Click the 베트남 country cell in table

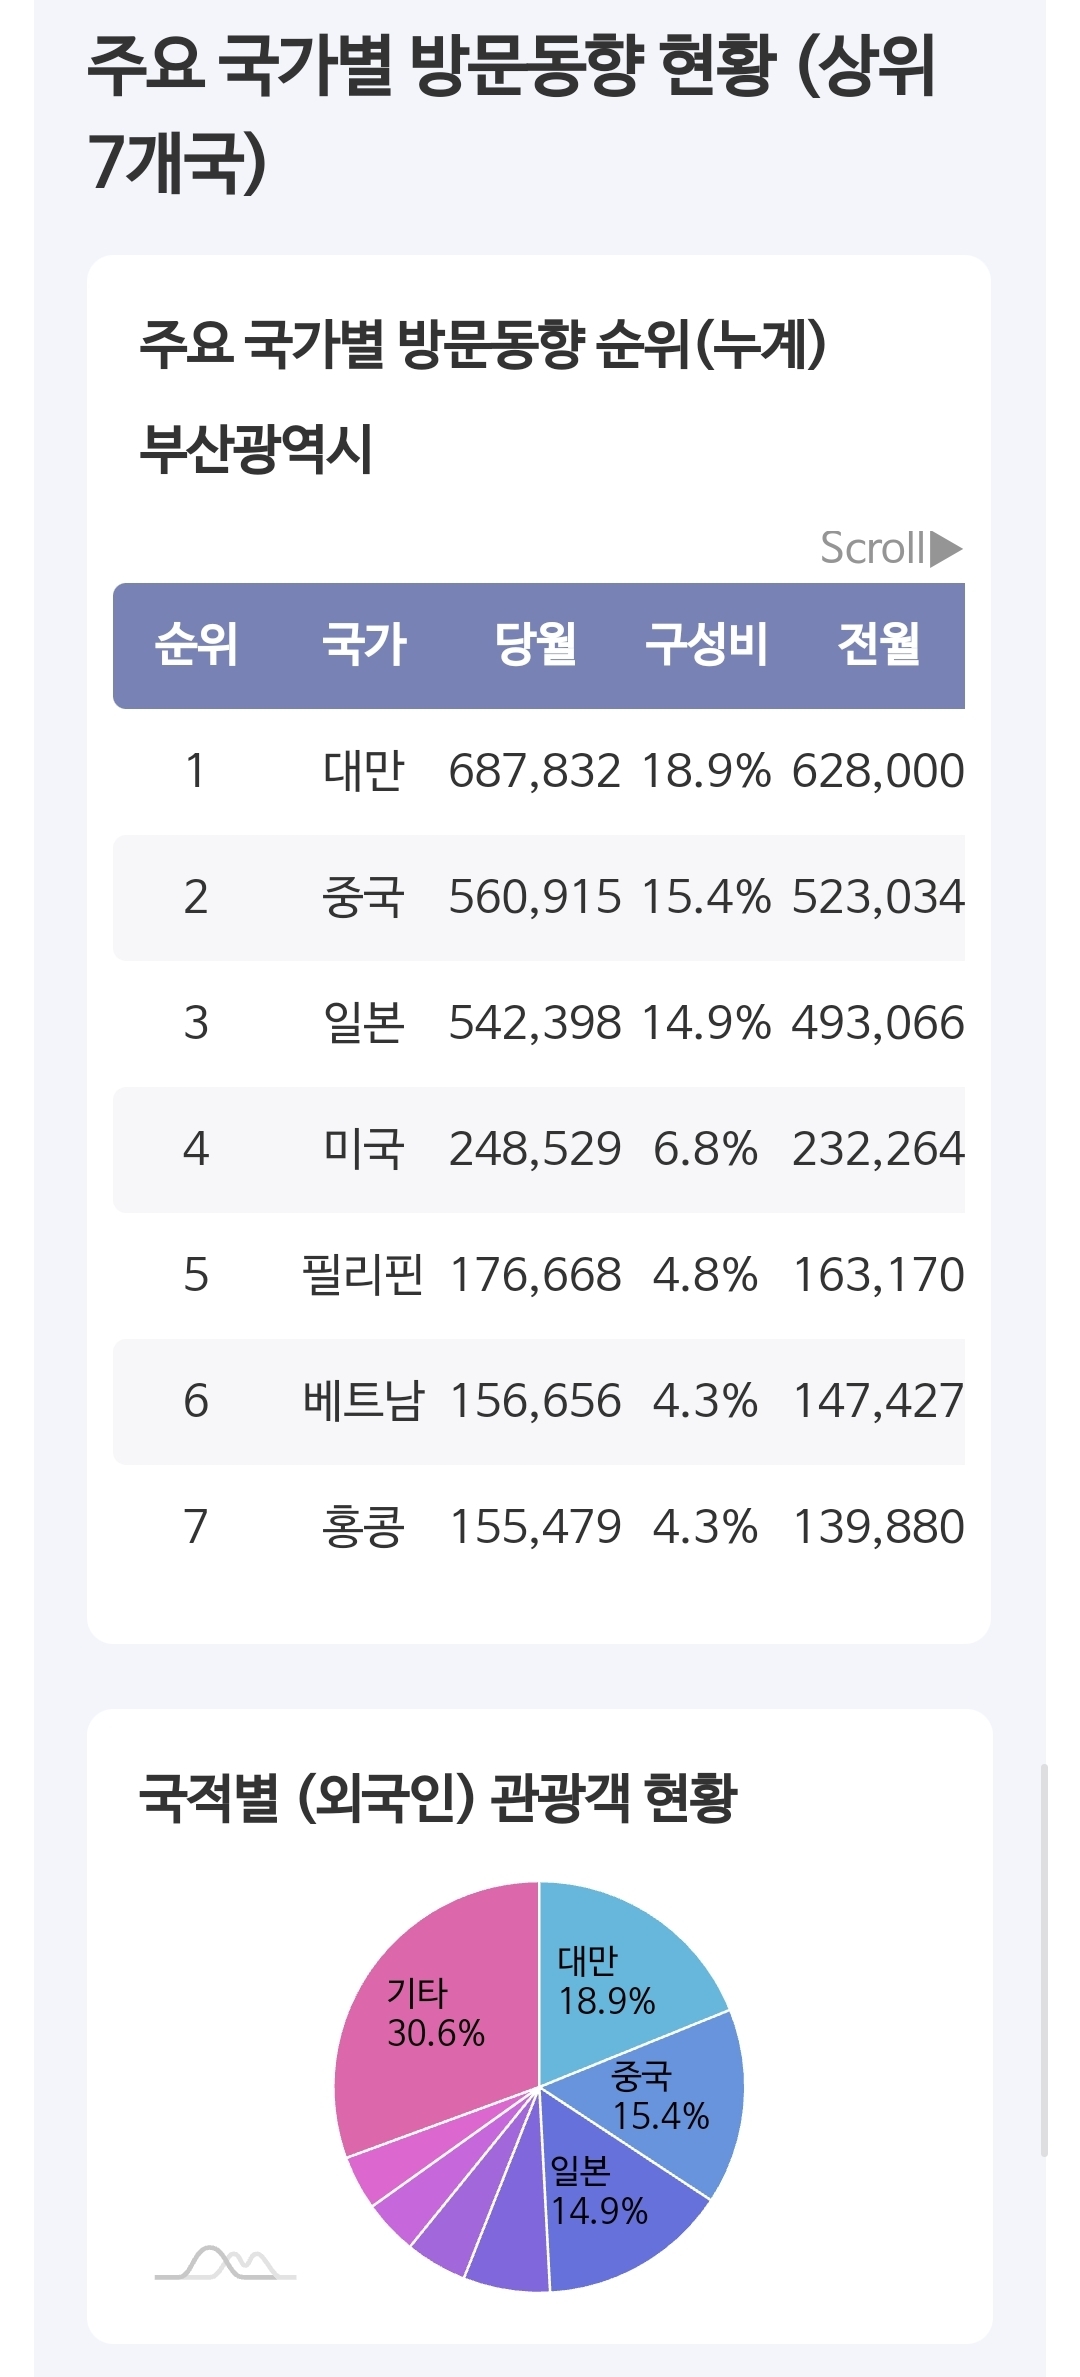click(x=364, y=1401)
